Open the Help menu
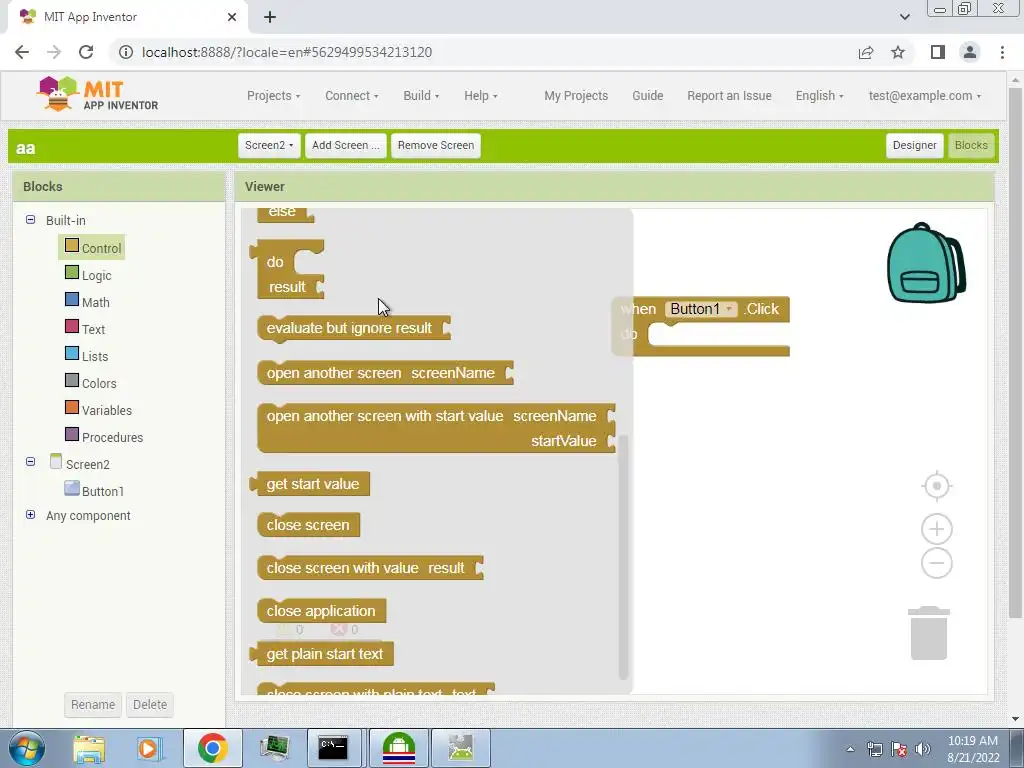 click(x=481, y=96)
